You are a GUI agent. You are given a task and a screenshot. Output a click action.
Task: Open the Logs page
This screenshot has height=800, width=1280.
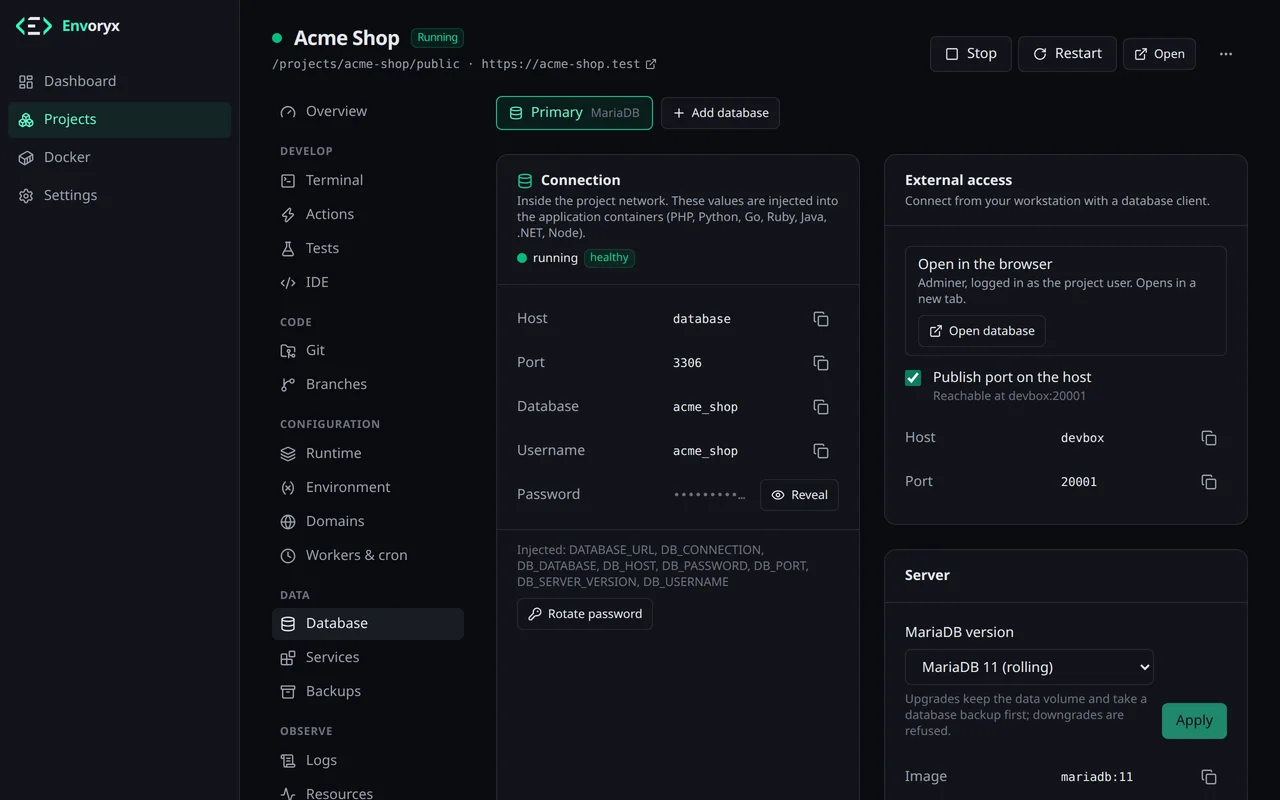[368, 761]
